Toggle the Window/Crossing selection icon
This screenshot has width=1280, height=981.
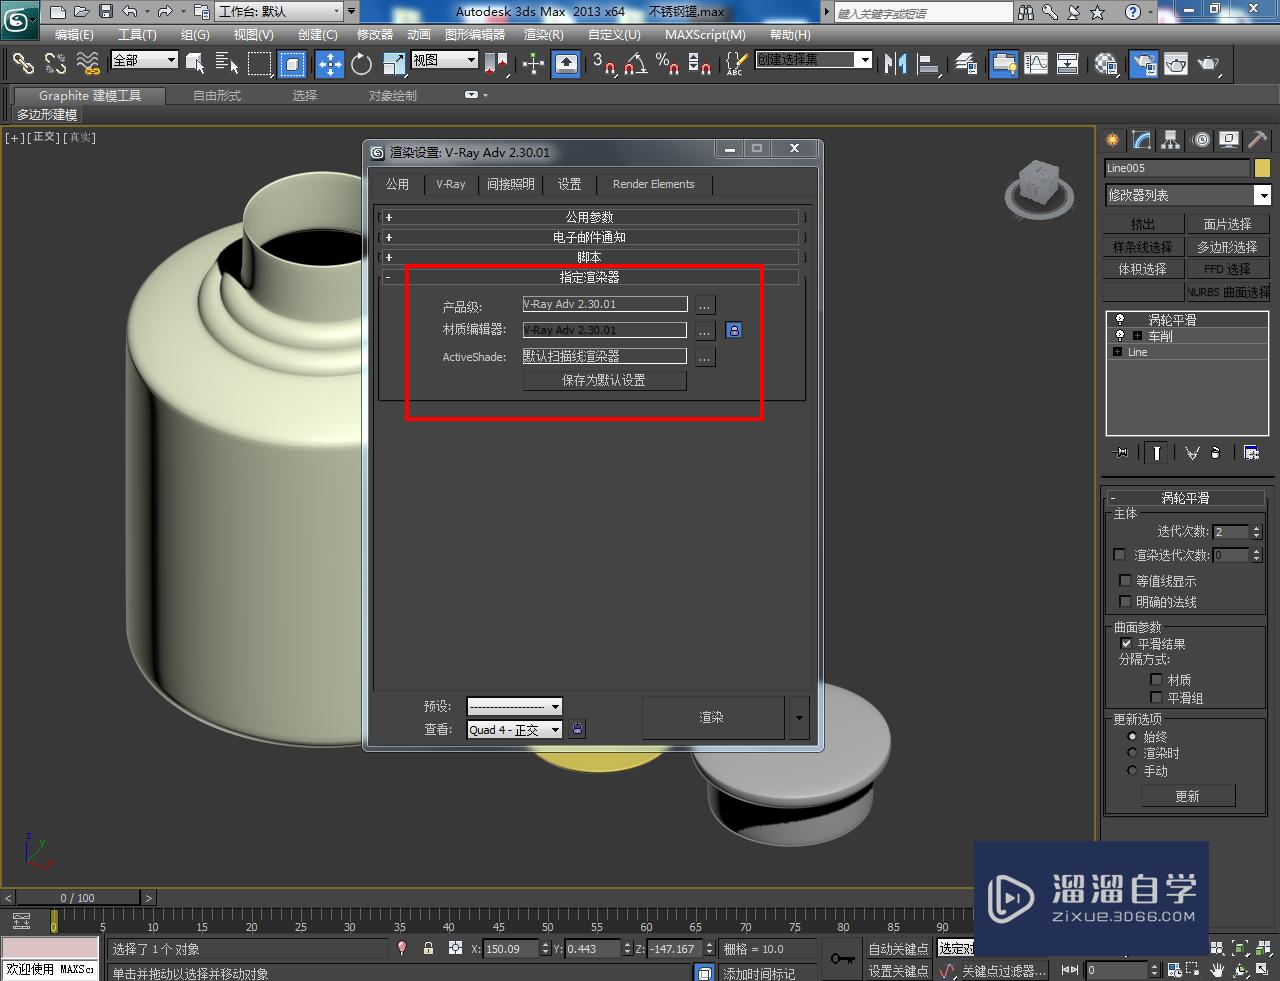tap(292, 64)
